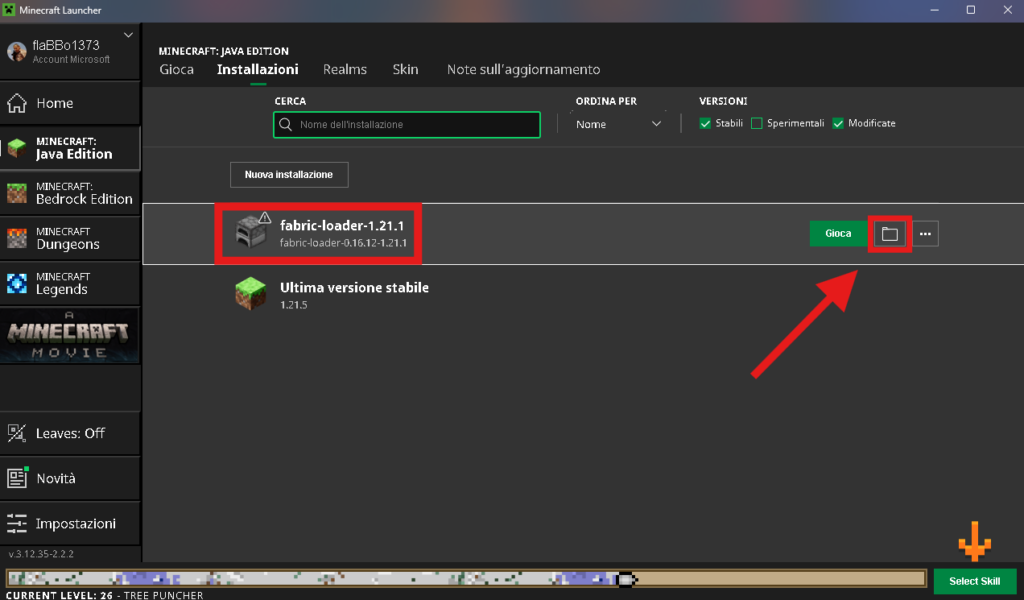
Task: Switch to the Skin tab
Action: coord(405,69)
